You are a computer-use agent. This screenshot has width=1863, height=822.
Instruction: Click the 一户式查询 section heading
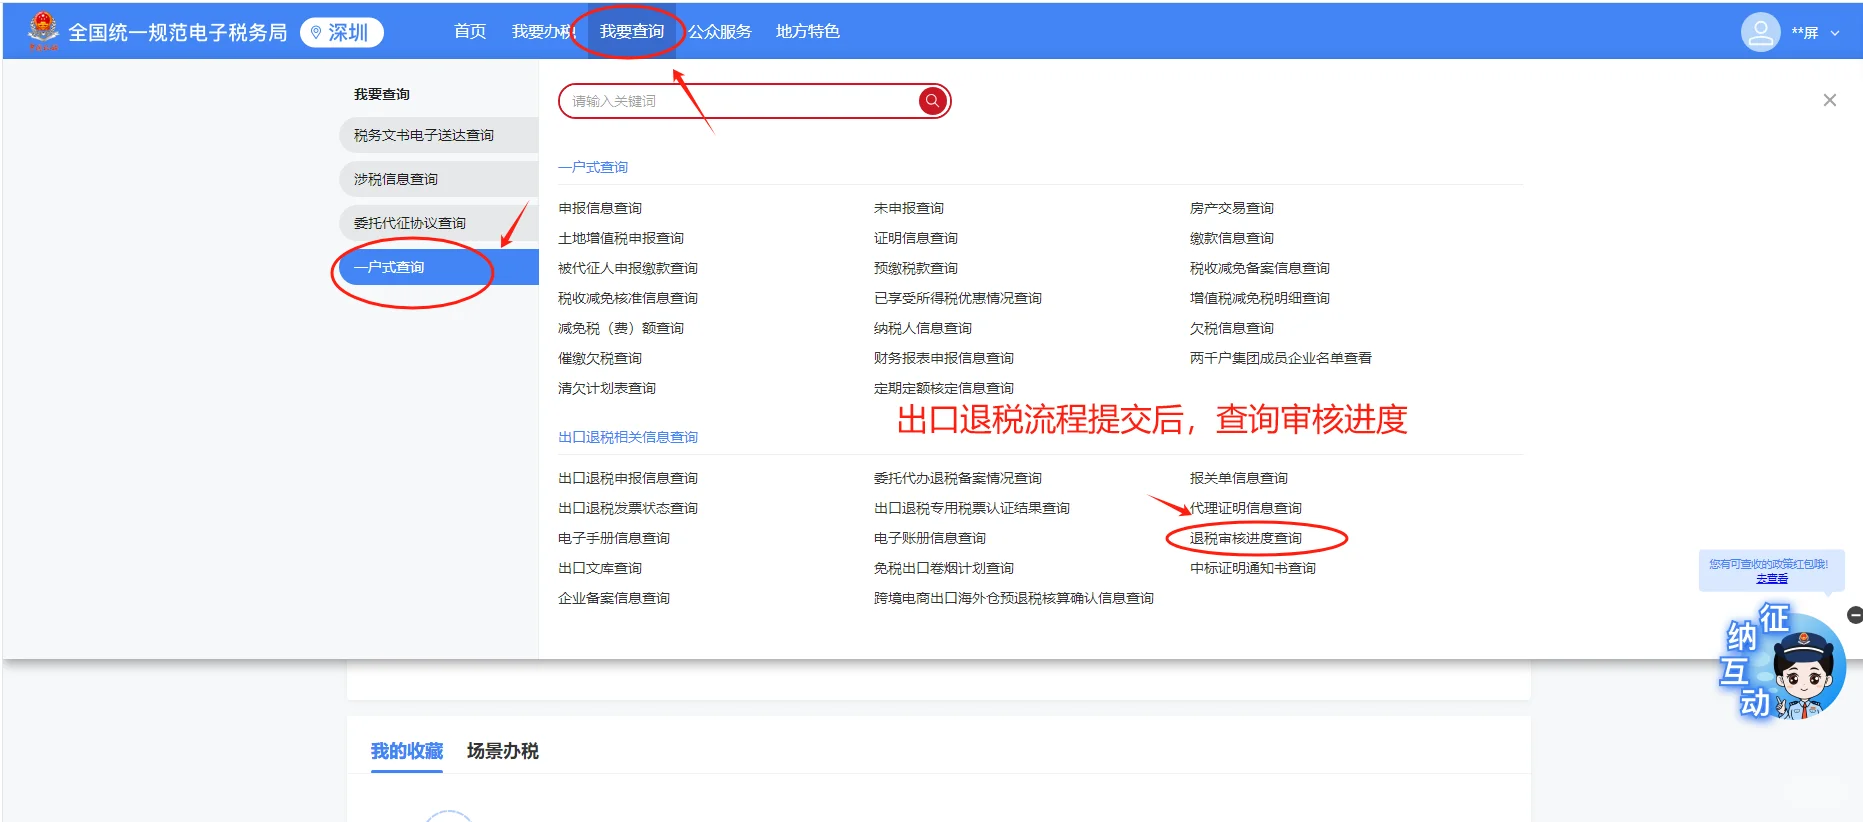pyautogui.click(x=593, y=167)
